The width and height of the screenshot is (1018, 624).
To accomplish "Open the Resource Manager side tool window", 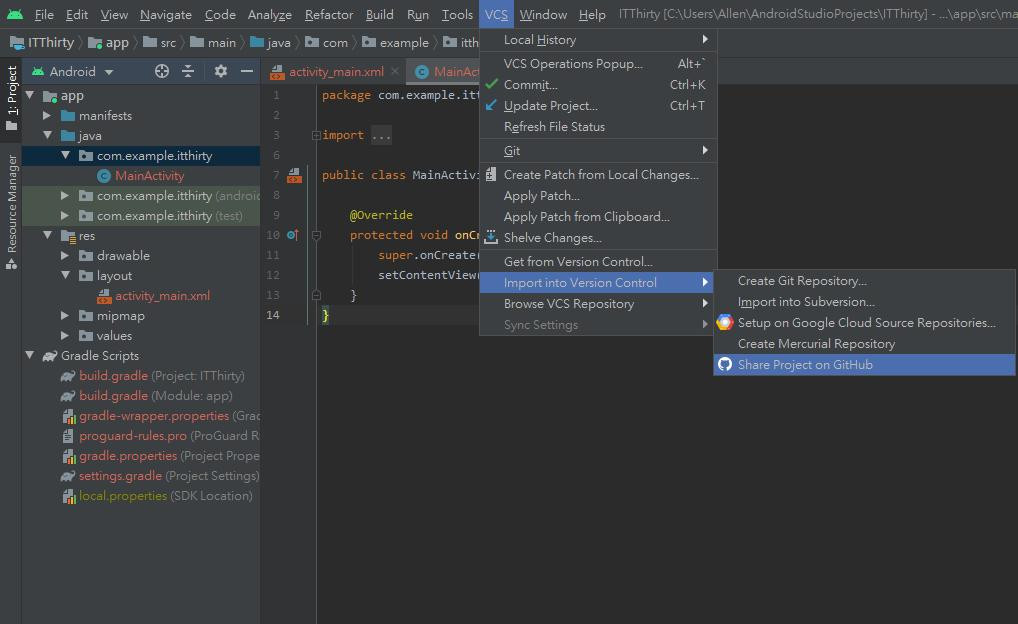I will (x=12, y=212).
